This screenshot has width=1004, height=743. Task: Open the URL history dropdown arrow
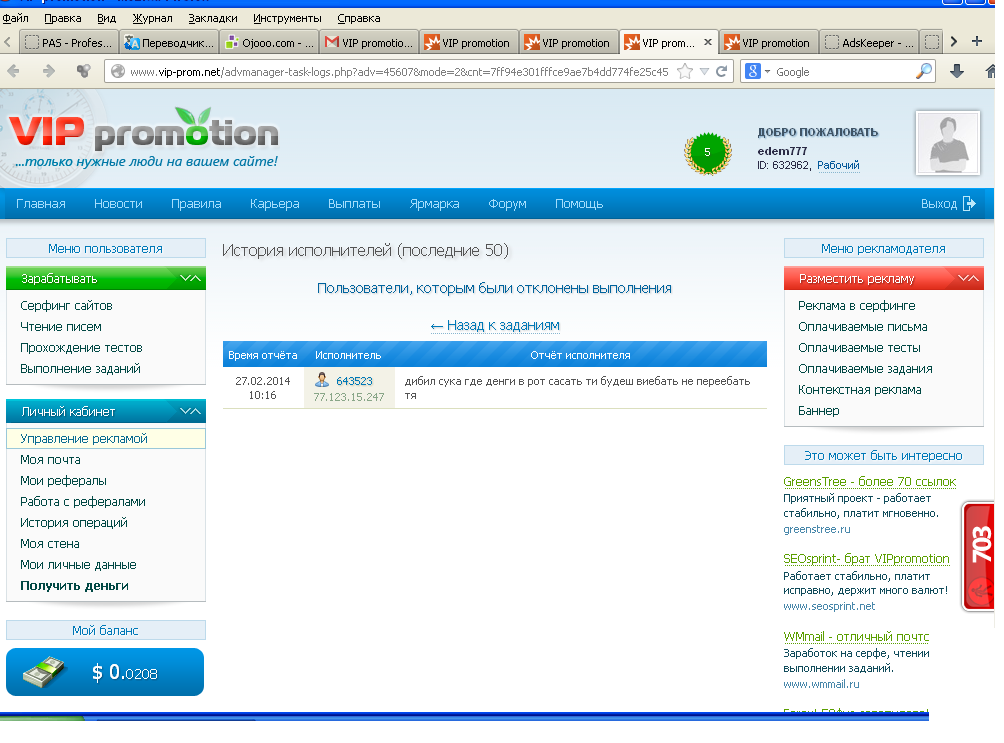(704, 71)
